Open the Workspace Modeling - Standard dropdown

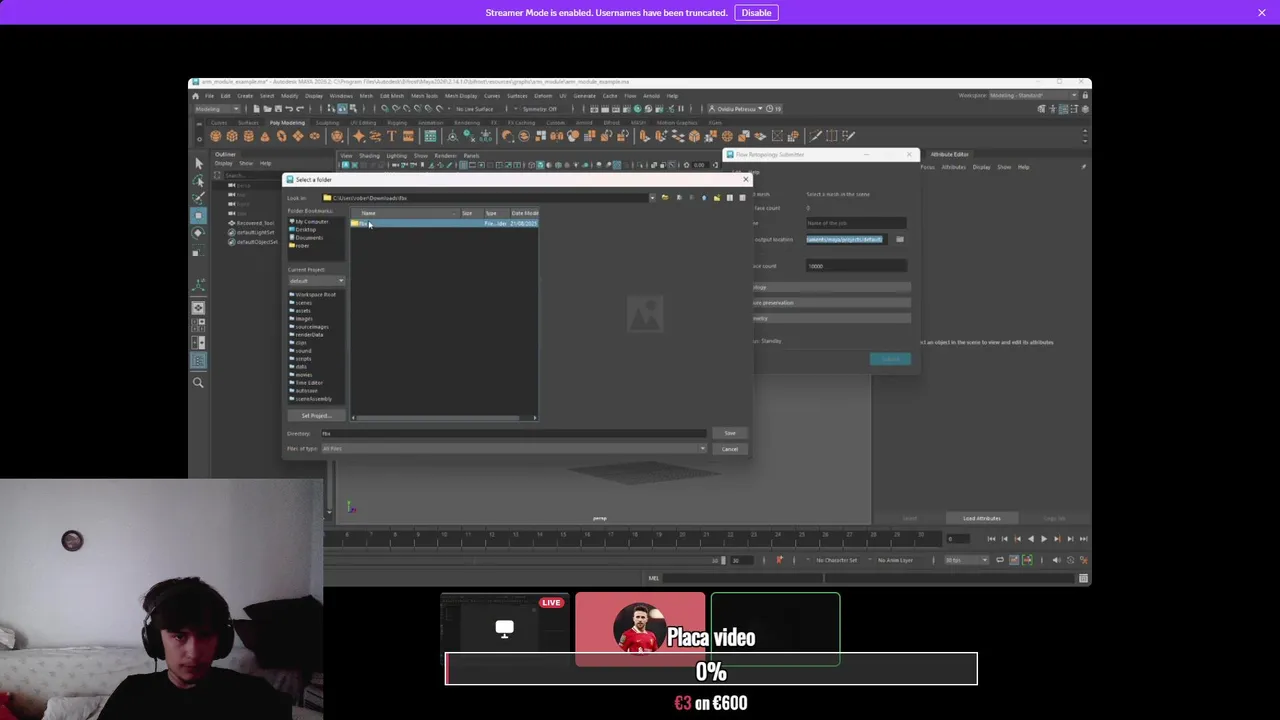tap(1032, 96)
